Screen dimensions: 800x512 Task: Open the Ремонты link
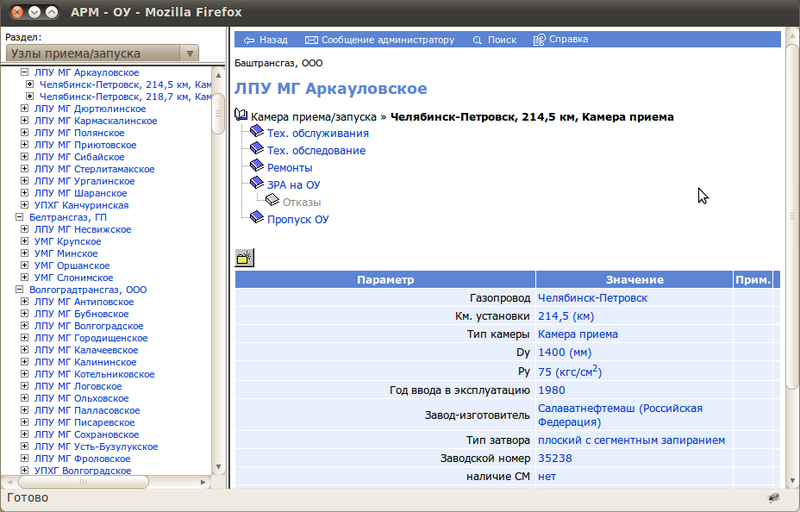[290, 168]
